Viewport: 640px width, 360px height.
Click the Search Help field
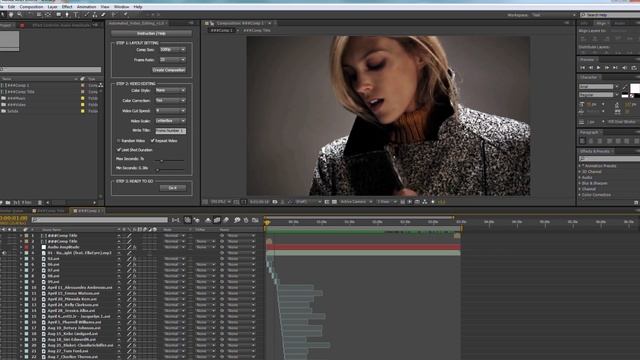(610, 15)
